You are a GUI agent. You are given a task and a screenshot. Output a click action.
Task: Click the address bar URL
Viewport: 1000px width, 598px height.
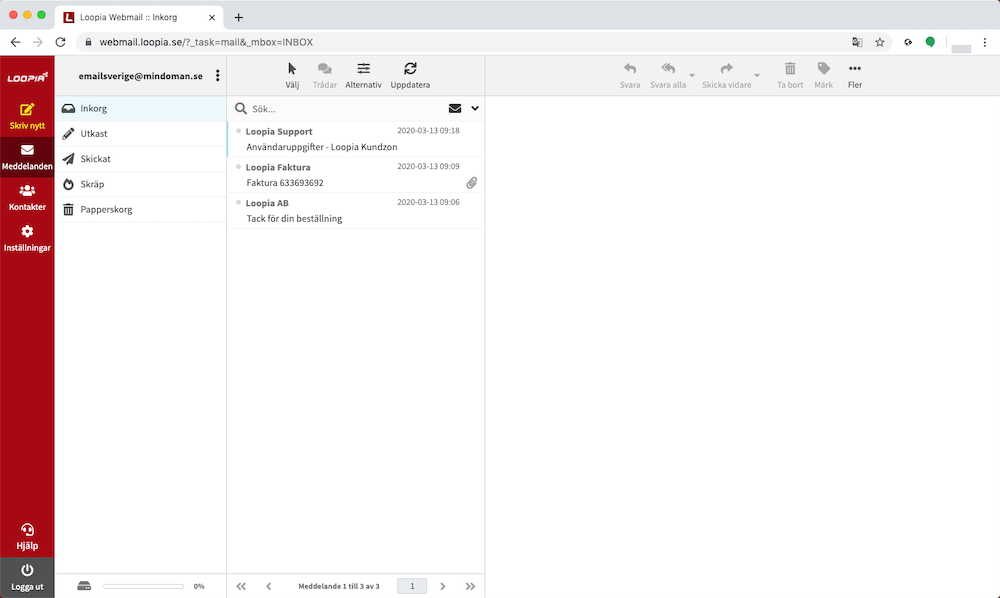206,42
